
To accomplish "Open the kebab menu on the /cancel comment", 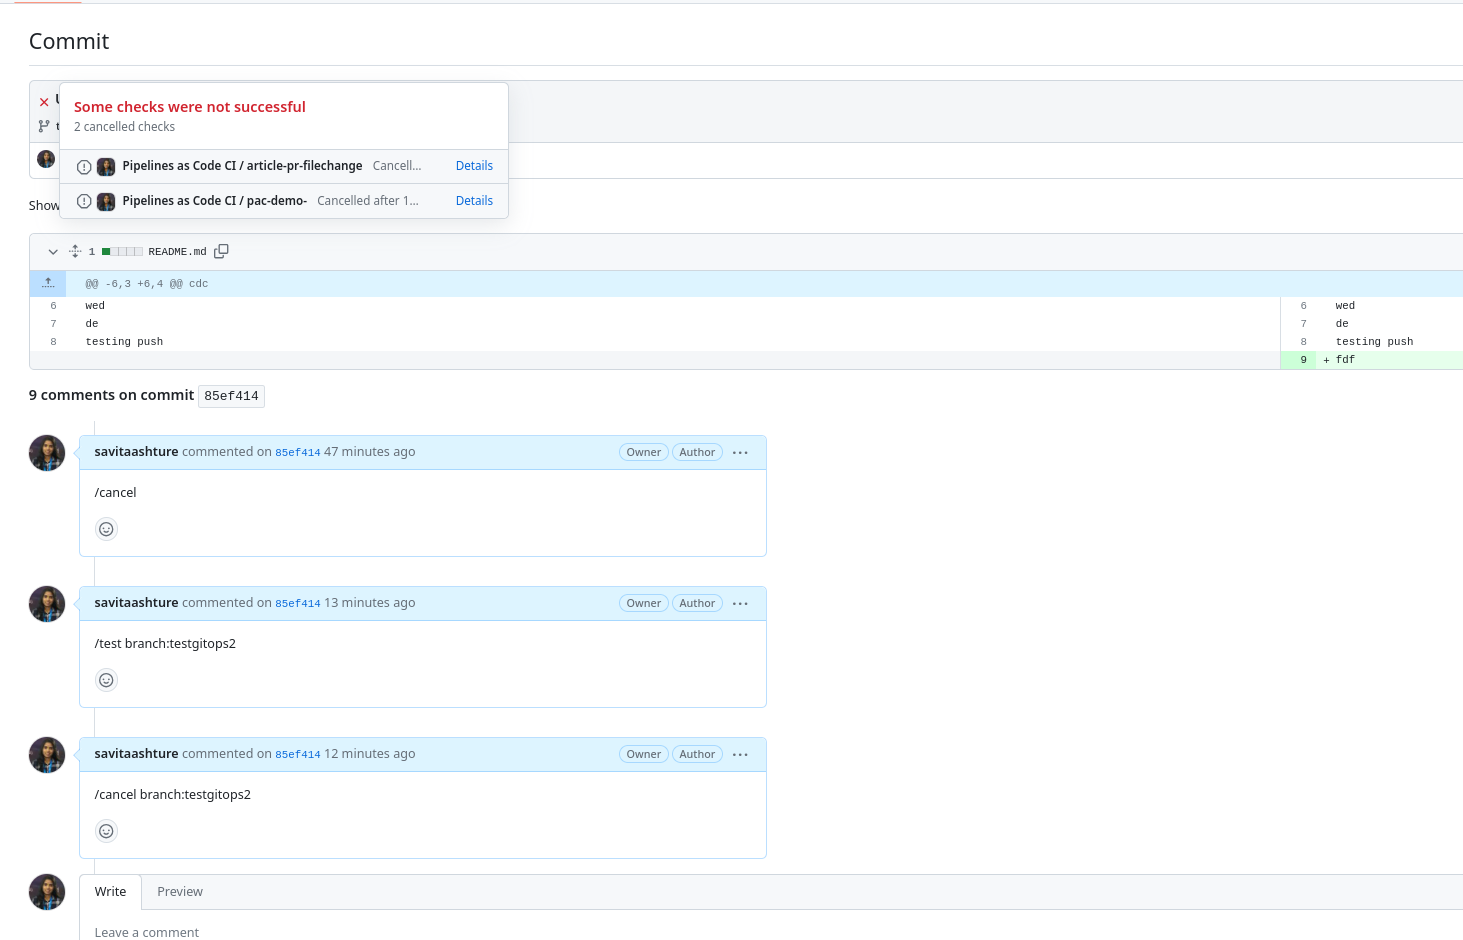I will coord(740,451).
